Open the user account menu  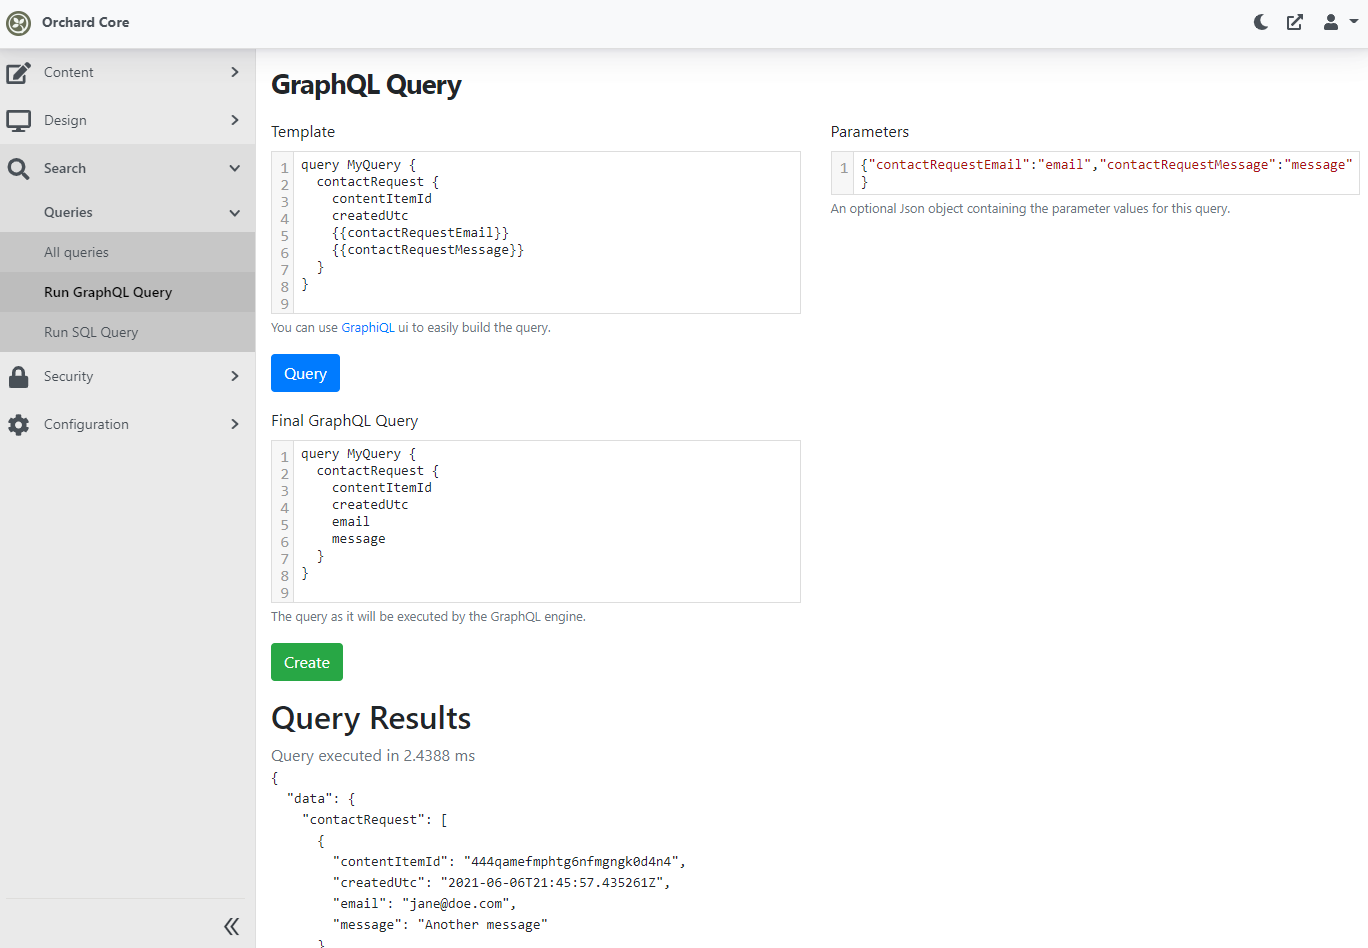(1340, 22)
